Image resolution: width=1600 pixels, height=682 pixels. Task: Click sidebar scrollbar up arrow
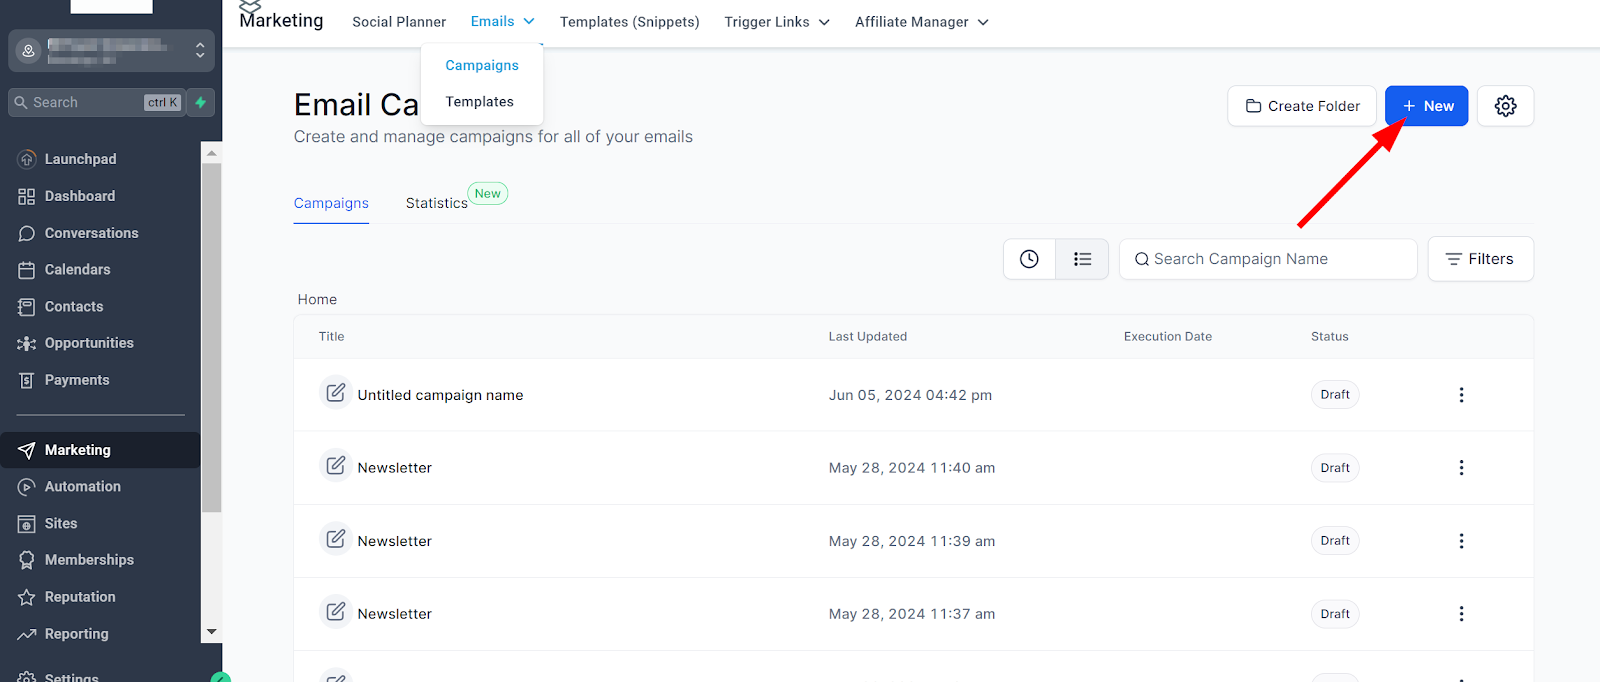tap(211, 153)
